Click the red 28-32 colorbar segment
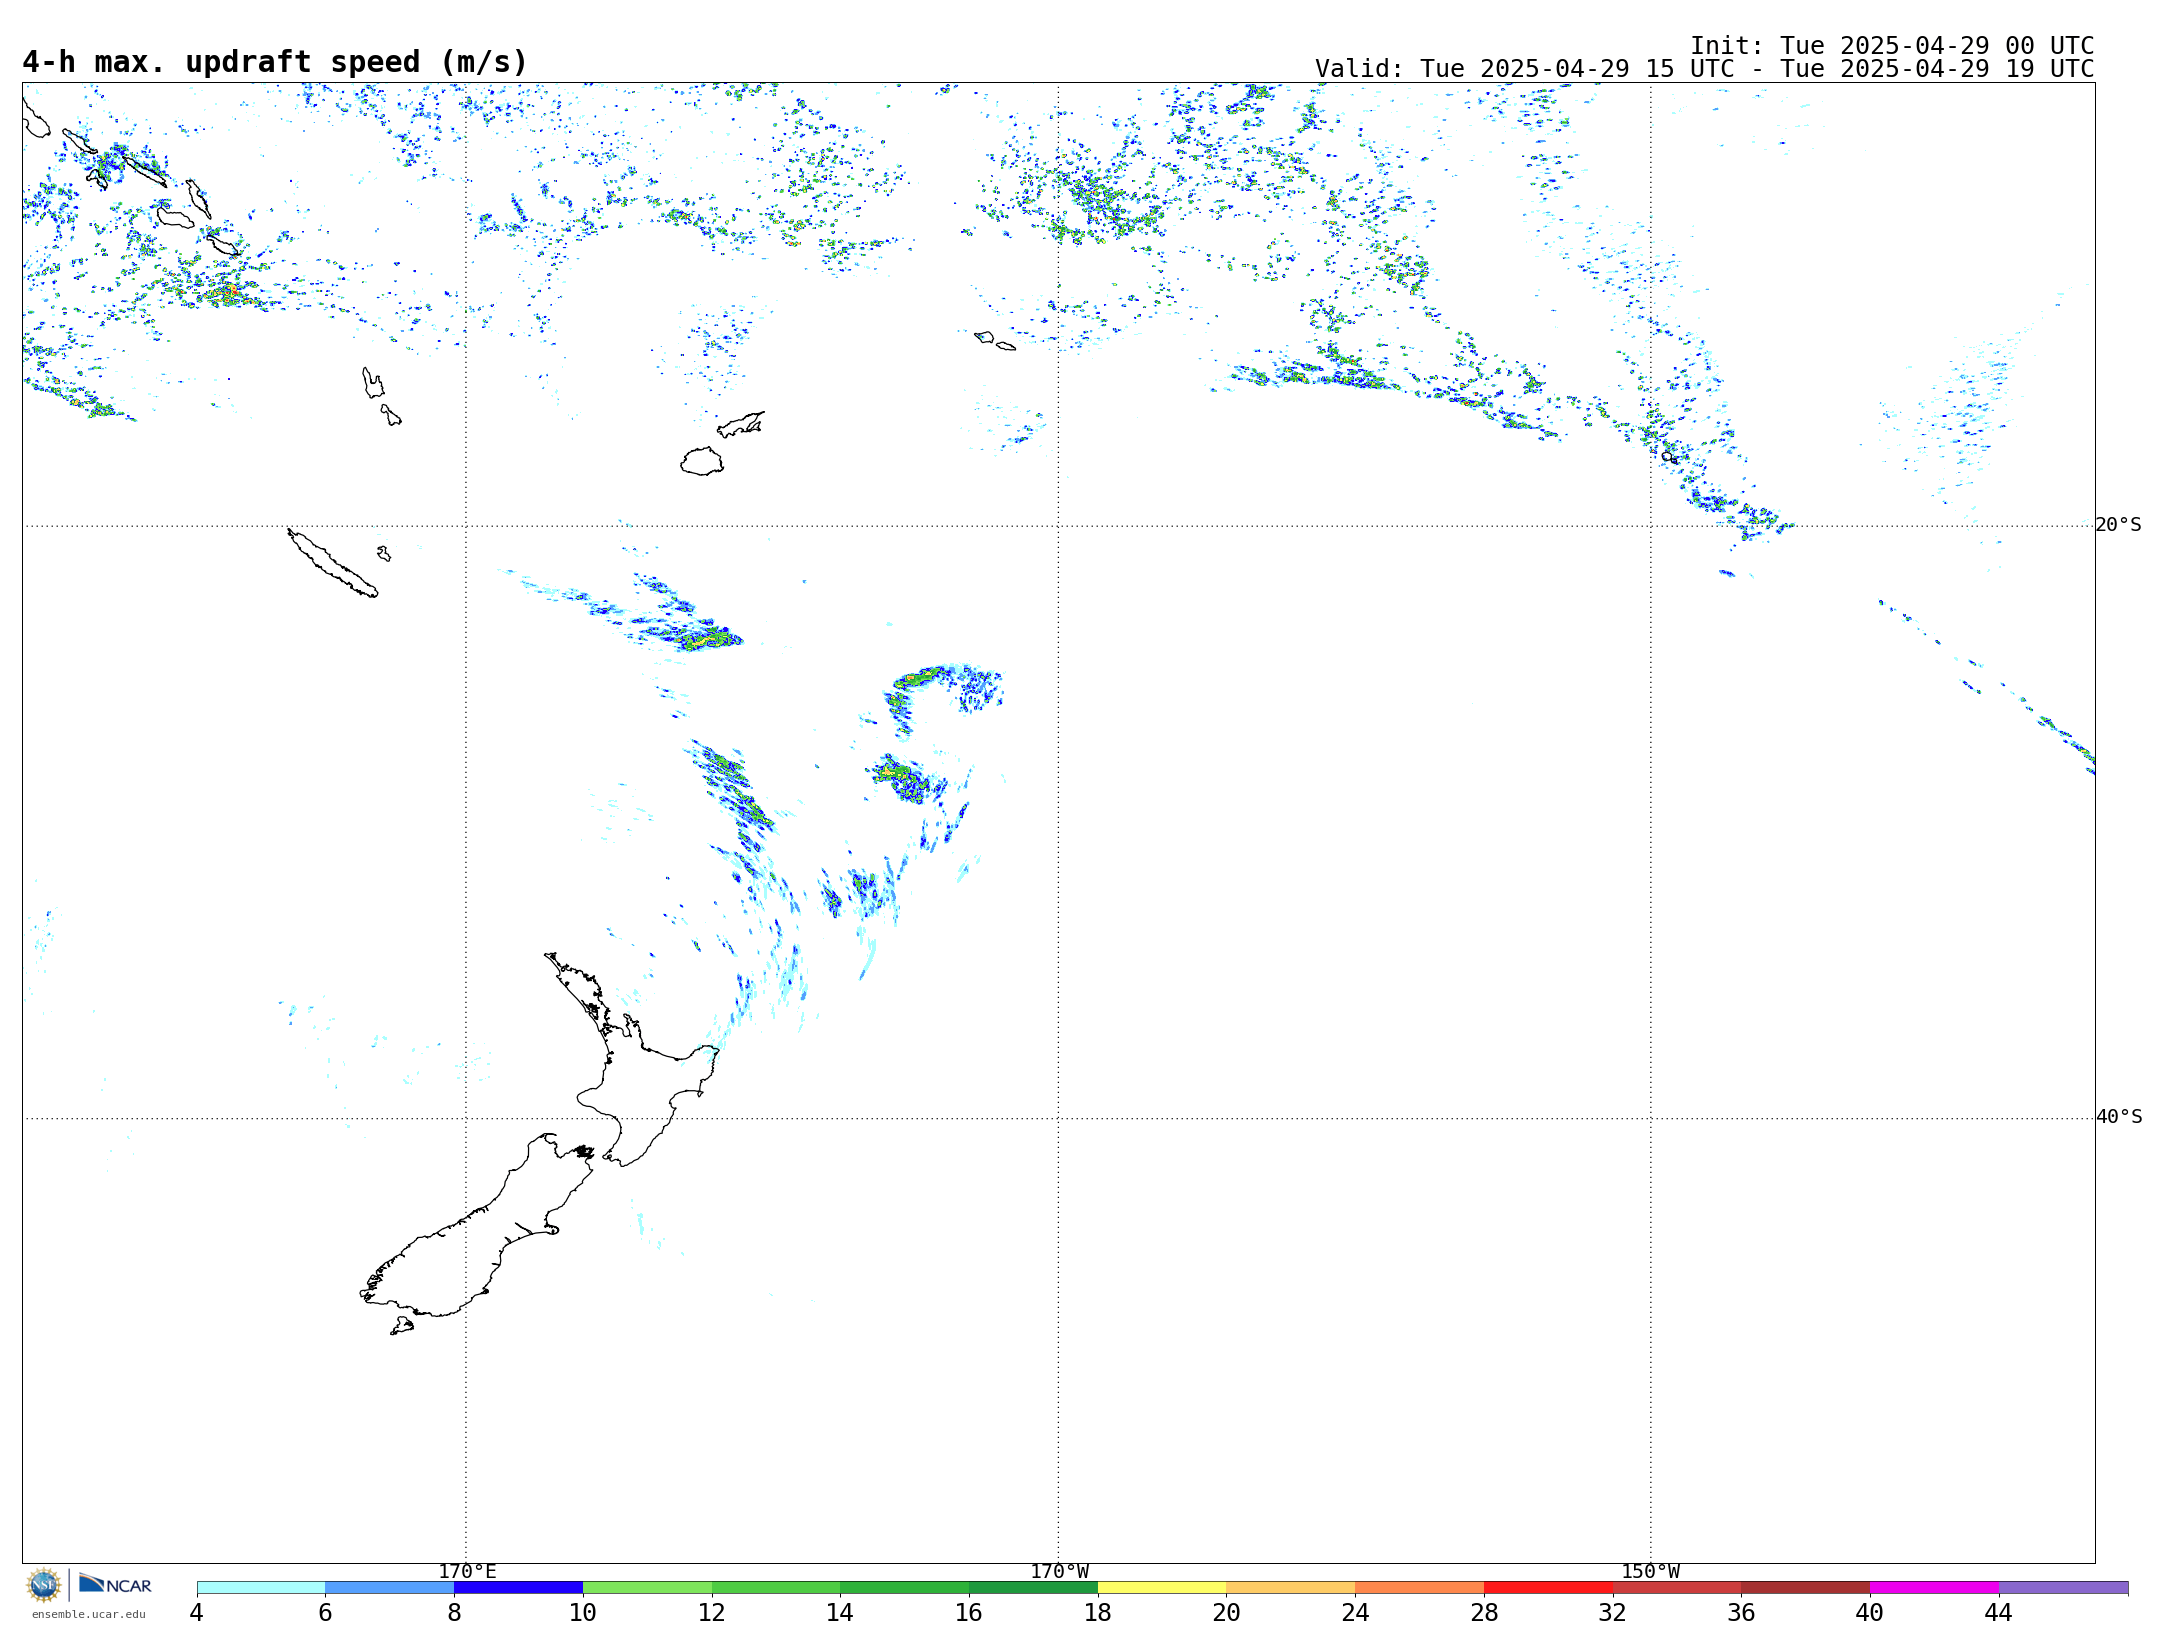 click(1548, 1588)
